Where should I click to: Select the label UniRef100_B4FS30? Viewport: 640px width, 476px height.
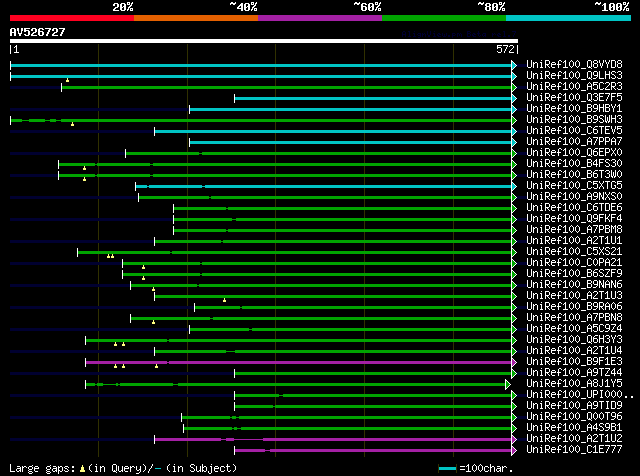[x=574, y=164]
